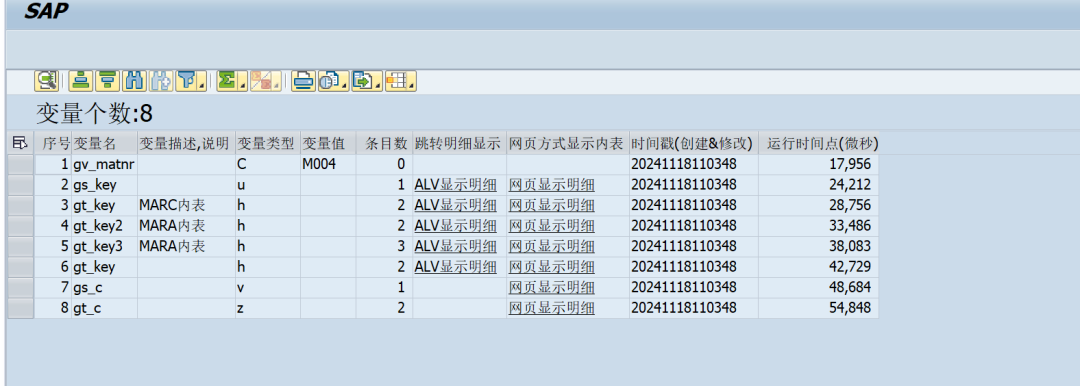Select row selector for gt_key2 row
The height and width of the screenshot is (386, 1080).
21,225
